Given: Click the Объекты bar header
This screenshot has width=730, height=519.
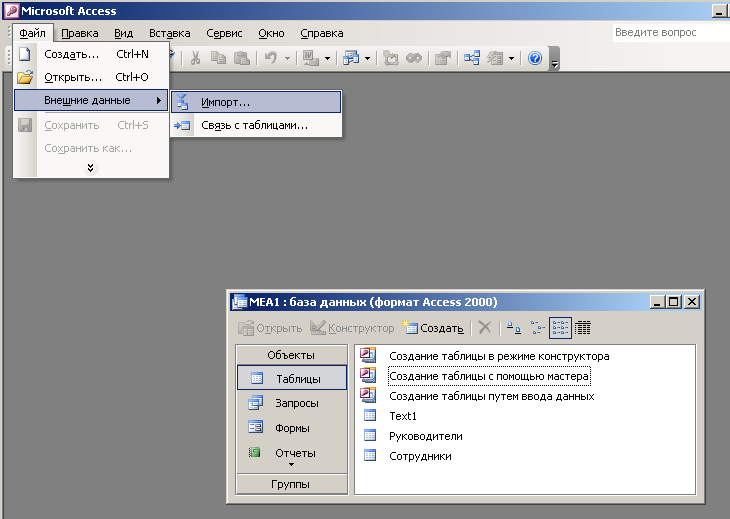Looking at the screenshot, I should point(291,355).
